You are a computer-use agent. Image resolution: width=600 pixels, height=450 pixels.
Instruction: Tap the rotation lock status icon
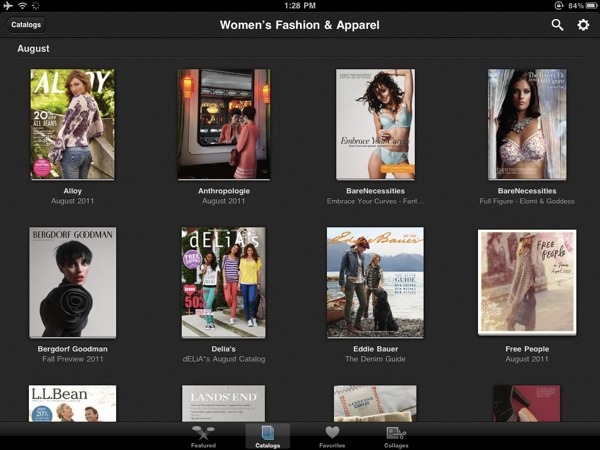click(x=559, y=5)
